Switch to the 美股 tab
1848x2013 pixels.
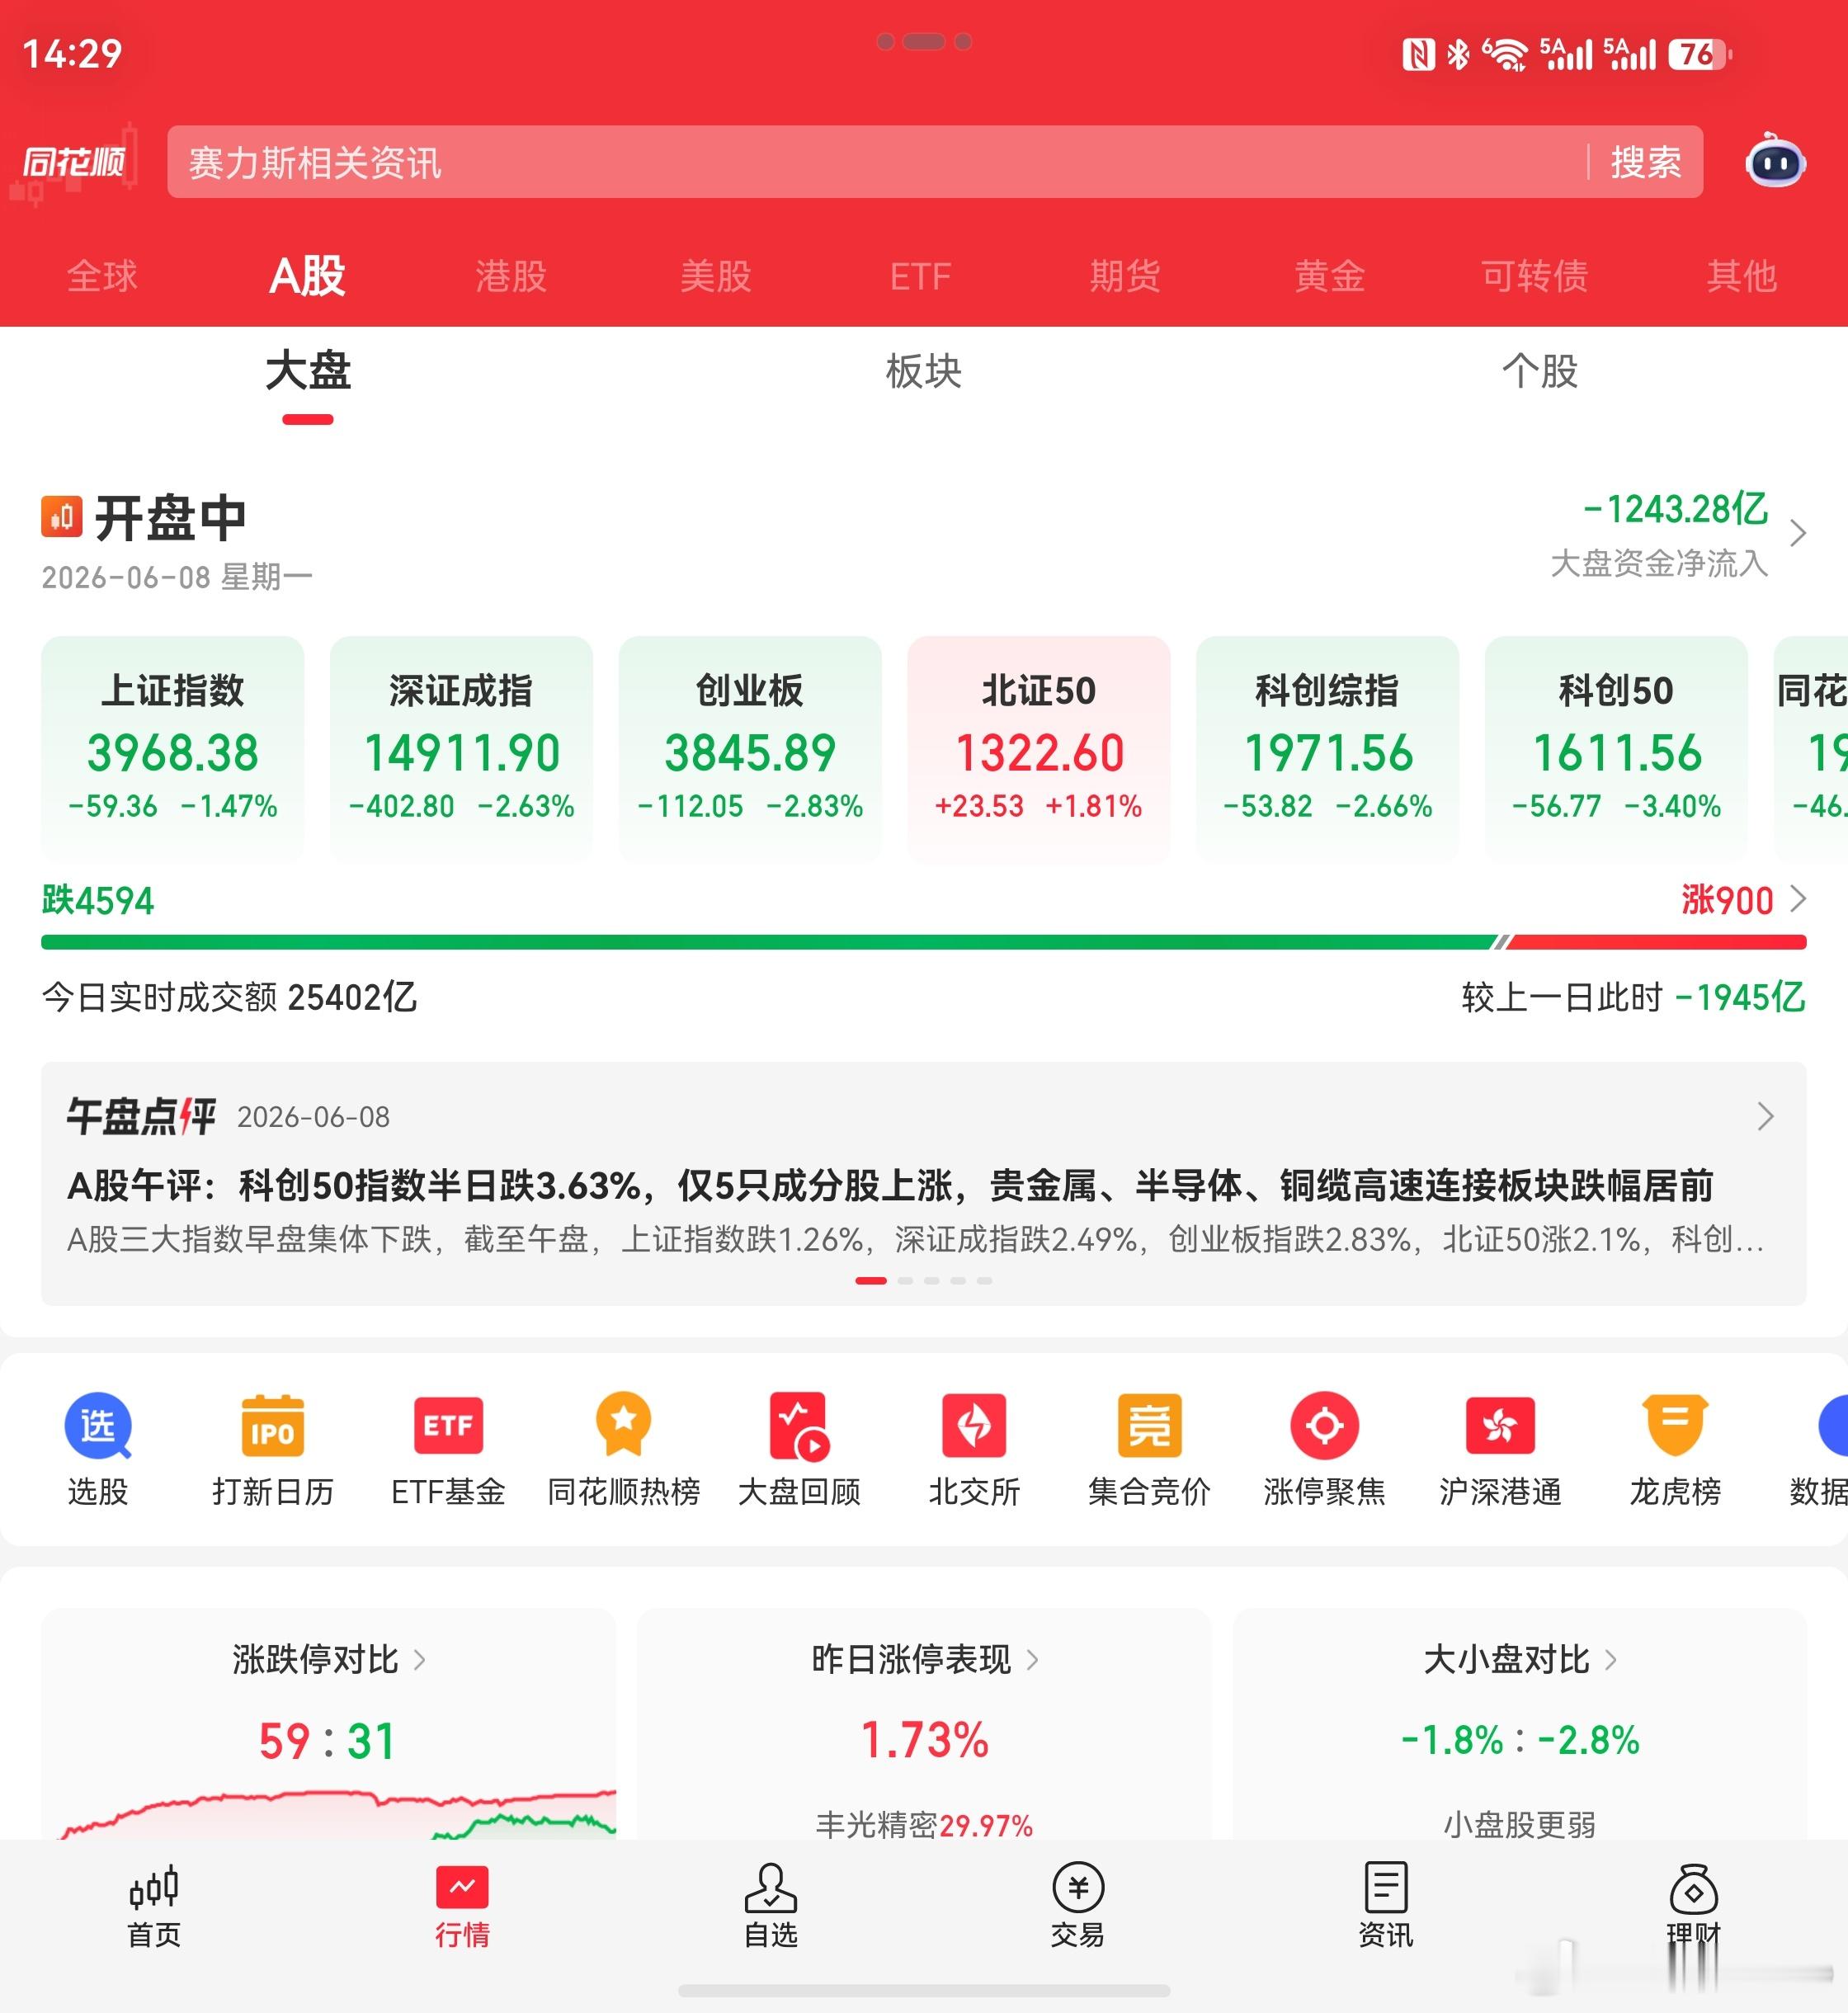click(716, 276)
